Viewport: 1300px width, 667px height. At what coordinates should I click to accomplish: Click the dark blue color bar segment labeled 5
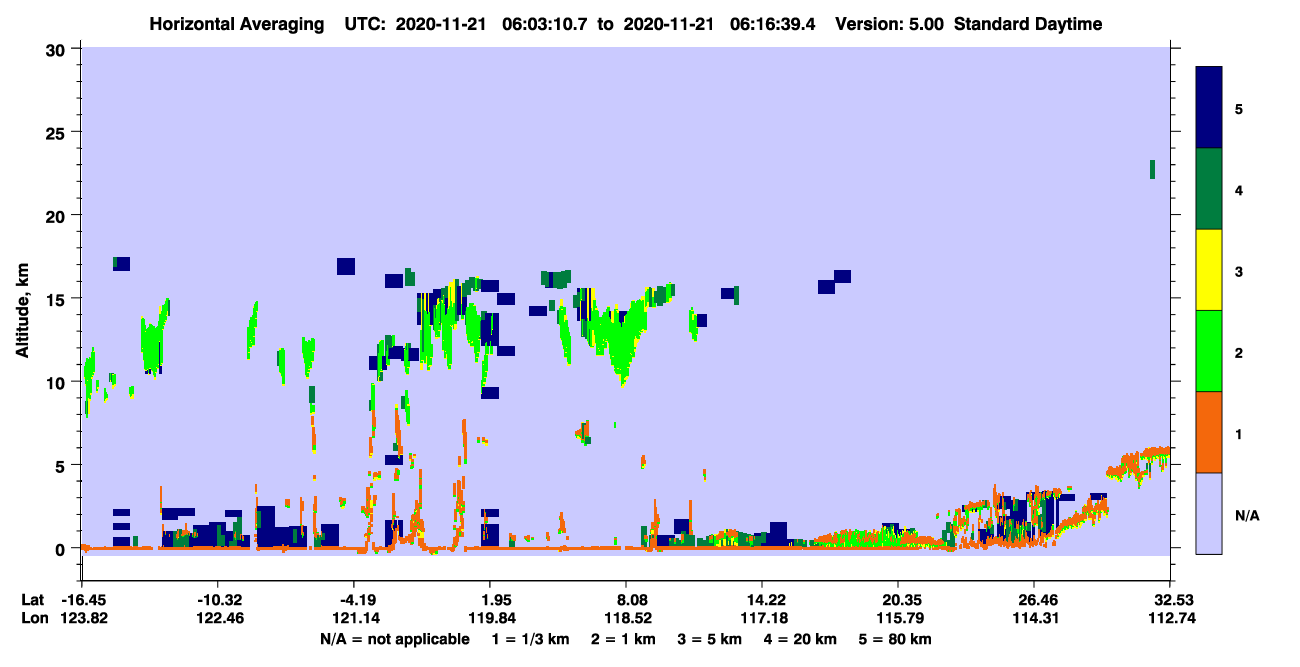pyautogui.click(x=1209, y=107)
